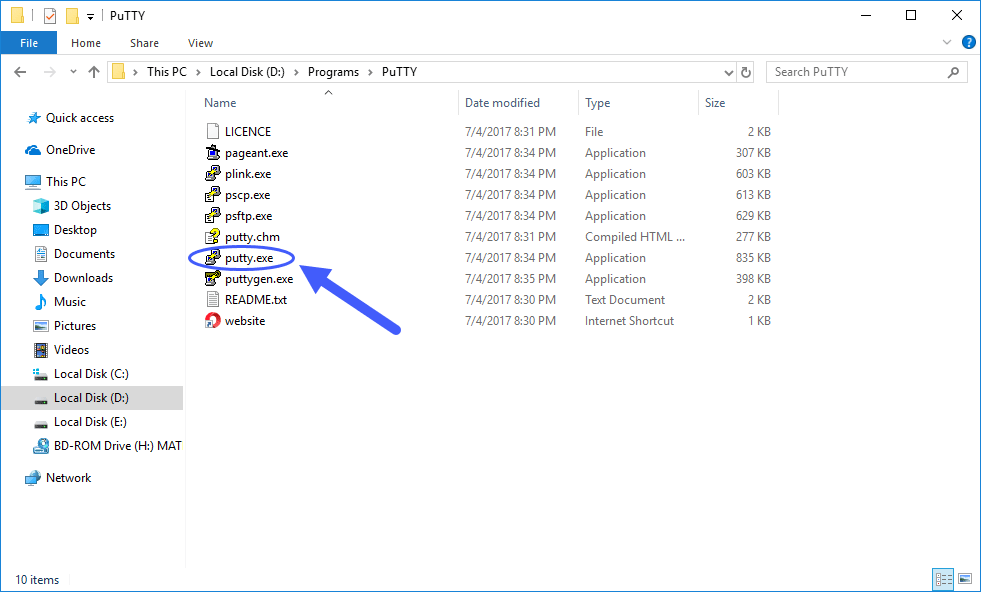Select the puttygen.exe icon
981x592 pixels.
click(213, 278)
